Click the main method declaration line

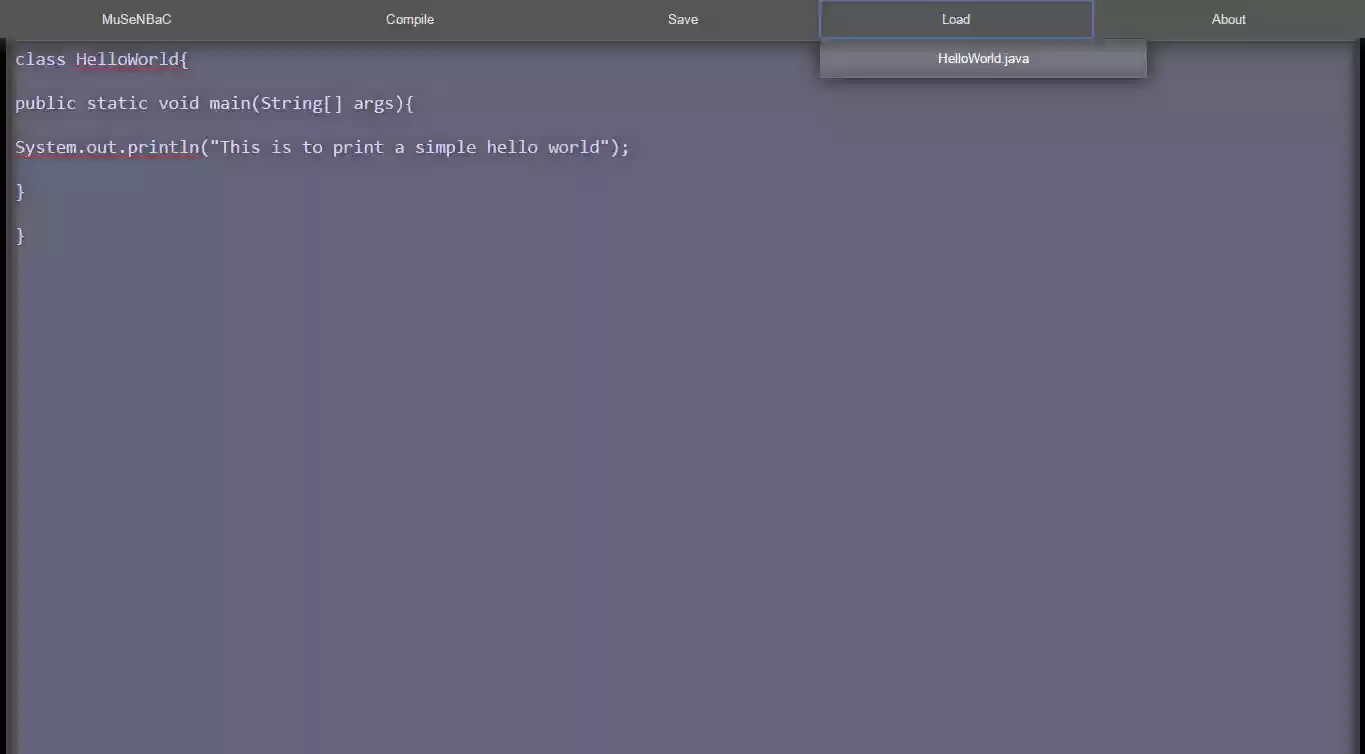point(214,103)
